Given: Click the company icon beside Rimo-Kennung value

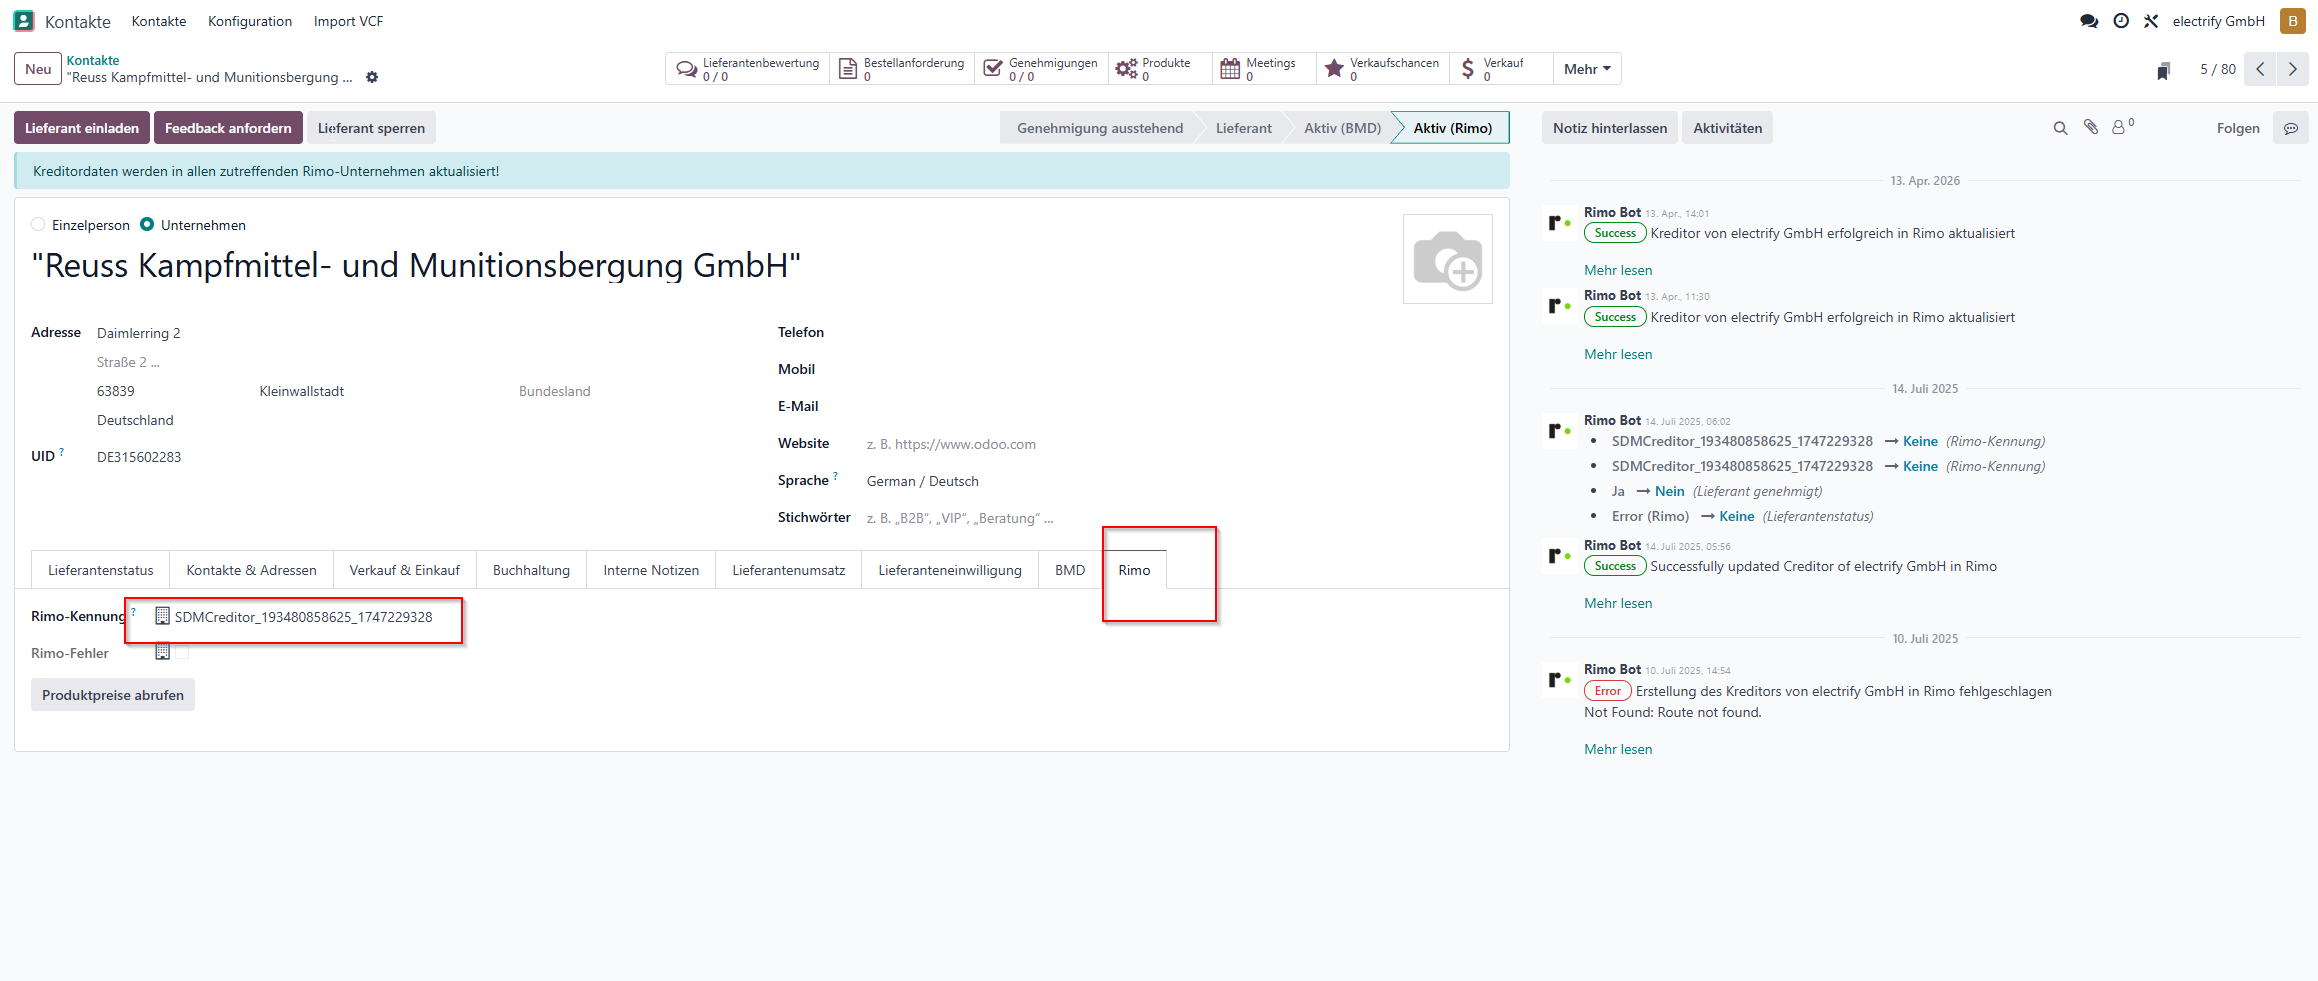Looking at the screenshot, I should (162, 616).
